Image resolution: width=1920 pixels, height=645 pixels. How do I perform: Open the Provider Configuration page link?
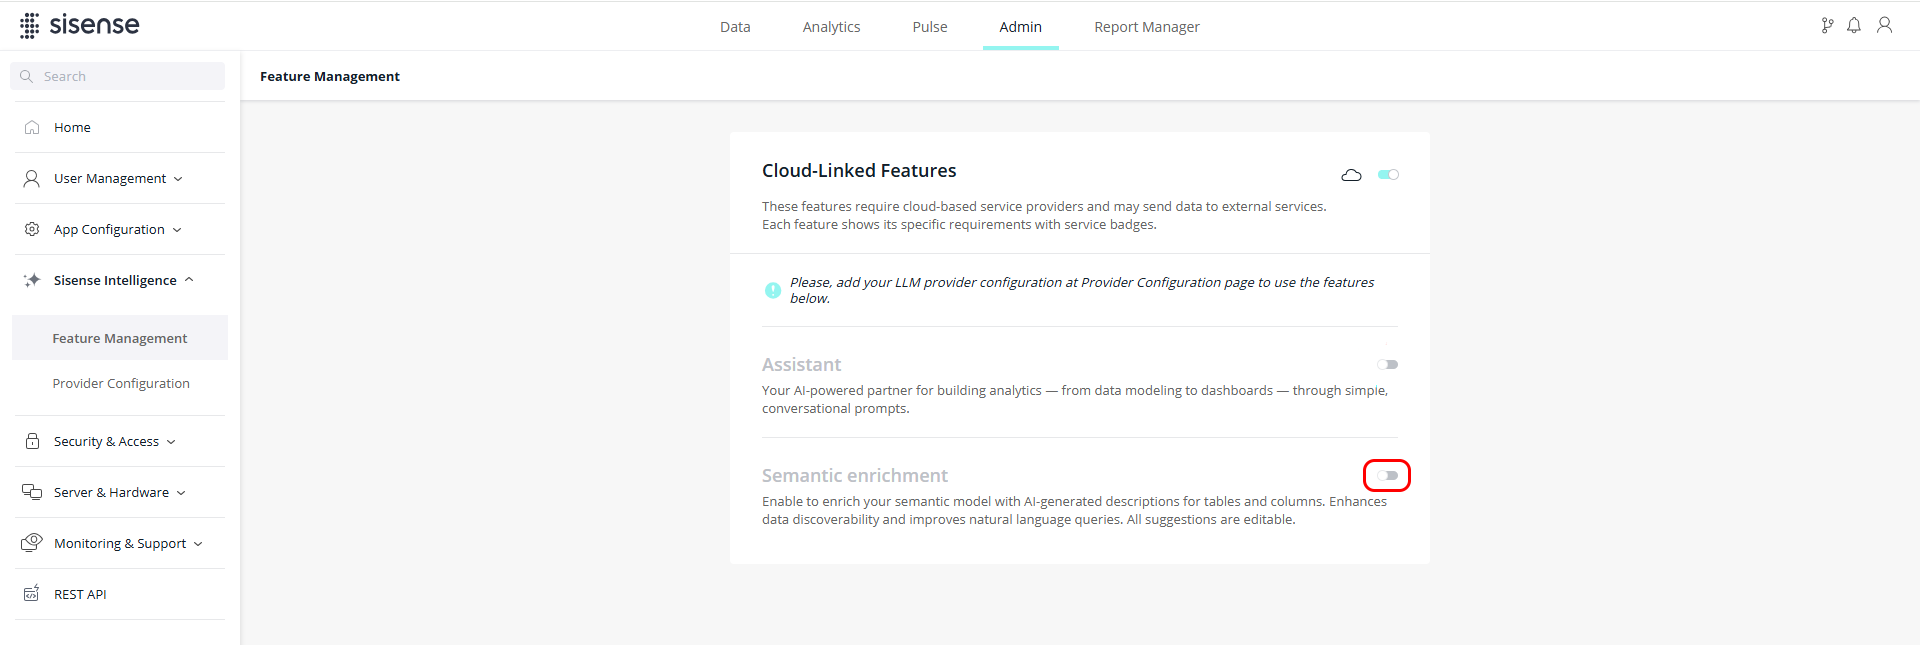coord(121,383)
